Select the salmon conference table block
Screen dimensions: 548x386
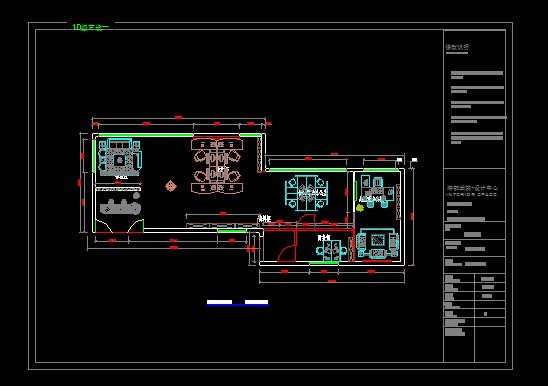pyautogui.click(x=217, y=166)
